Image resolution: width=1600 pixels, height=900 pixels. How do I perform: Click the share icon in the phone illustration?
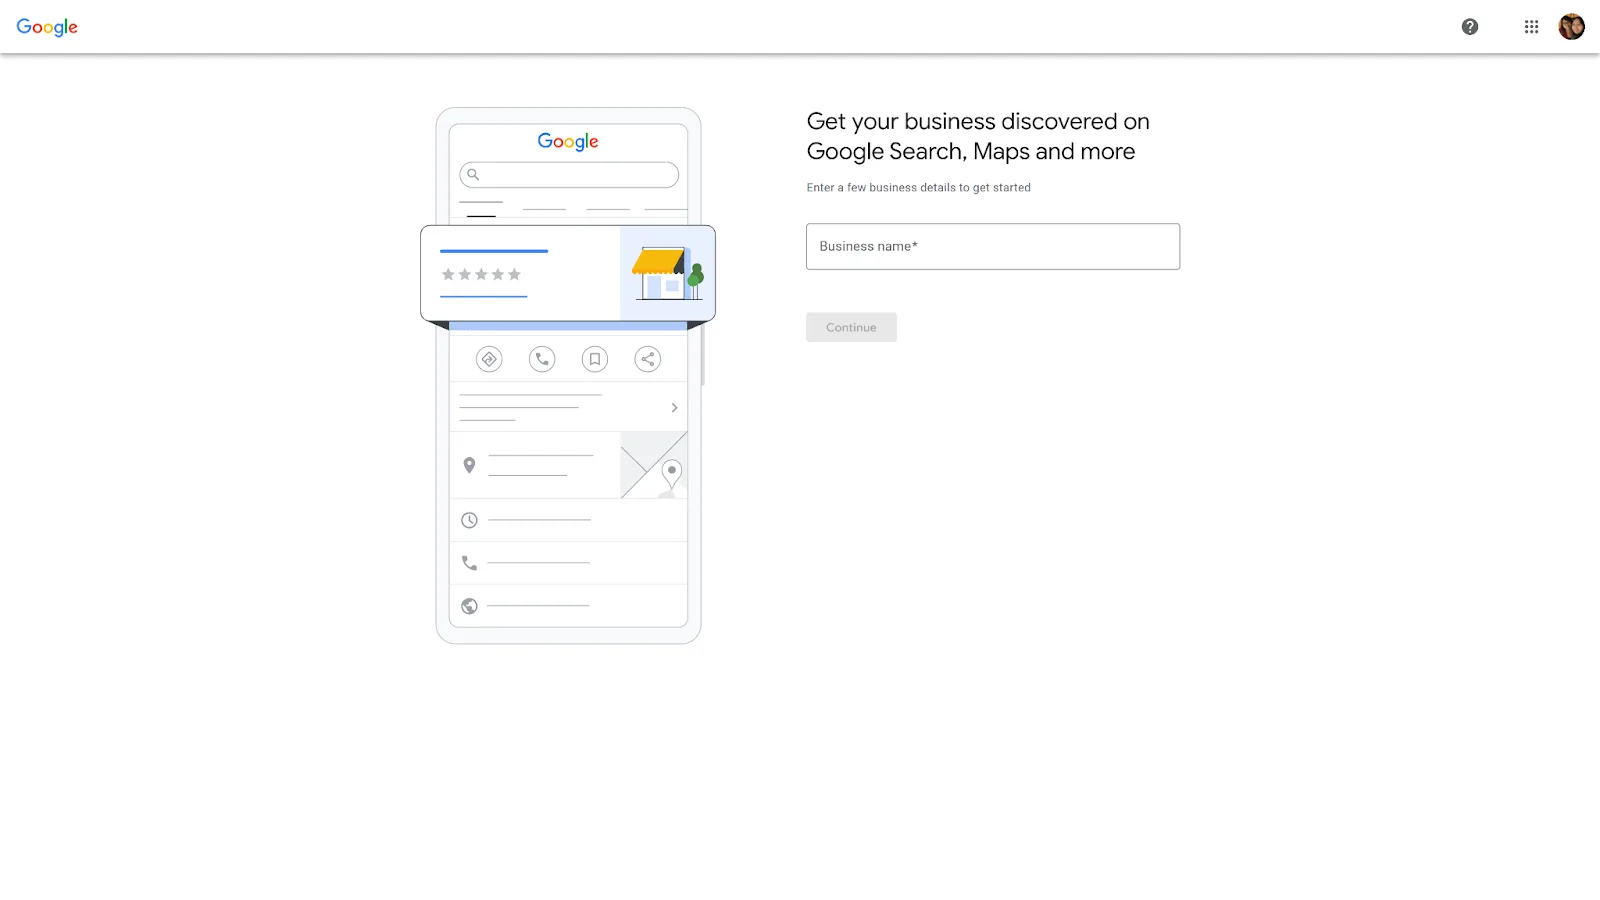click(x=648, y=359)
